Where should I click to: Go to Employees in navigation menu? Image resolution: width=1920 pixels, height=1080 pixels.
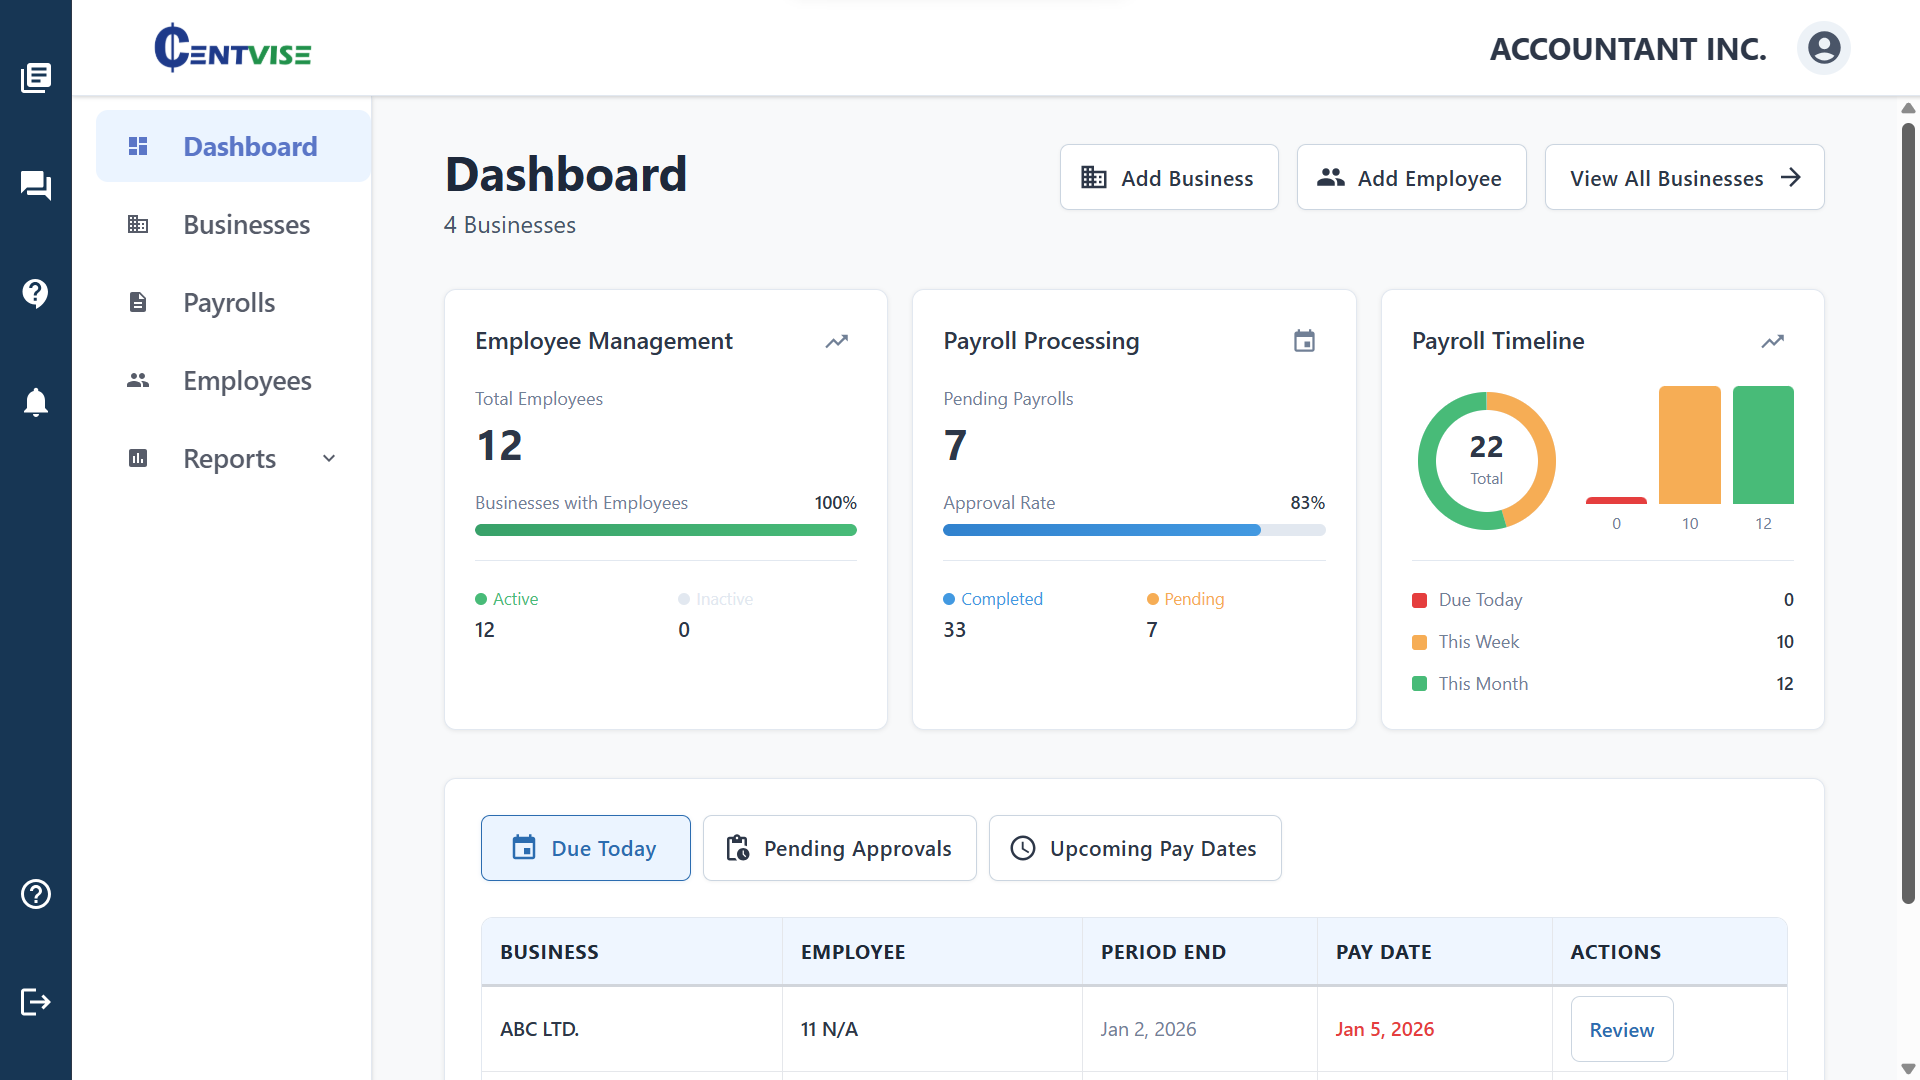pyautogui.click(x=247, y=381)
